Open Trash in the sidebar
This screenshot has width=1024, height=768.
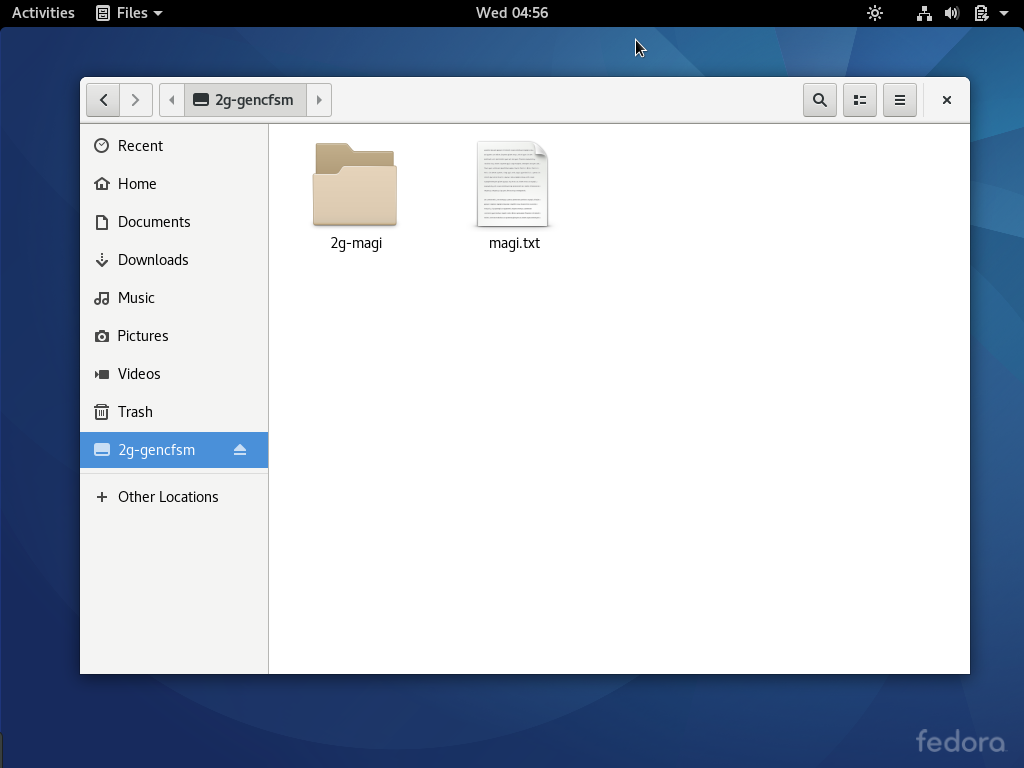click(x=174, y=412)
